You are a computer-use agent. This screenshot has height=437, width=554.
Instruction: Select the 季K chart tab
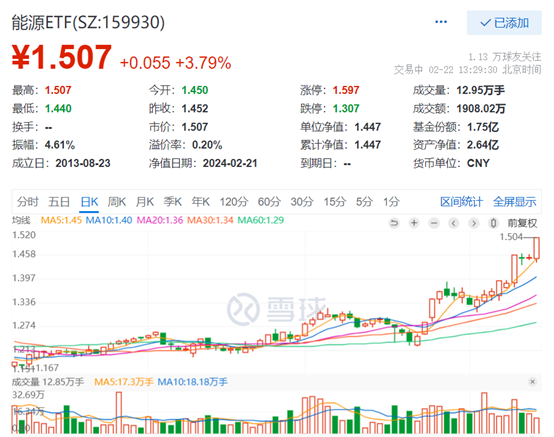173,202
